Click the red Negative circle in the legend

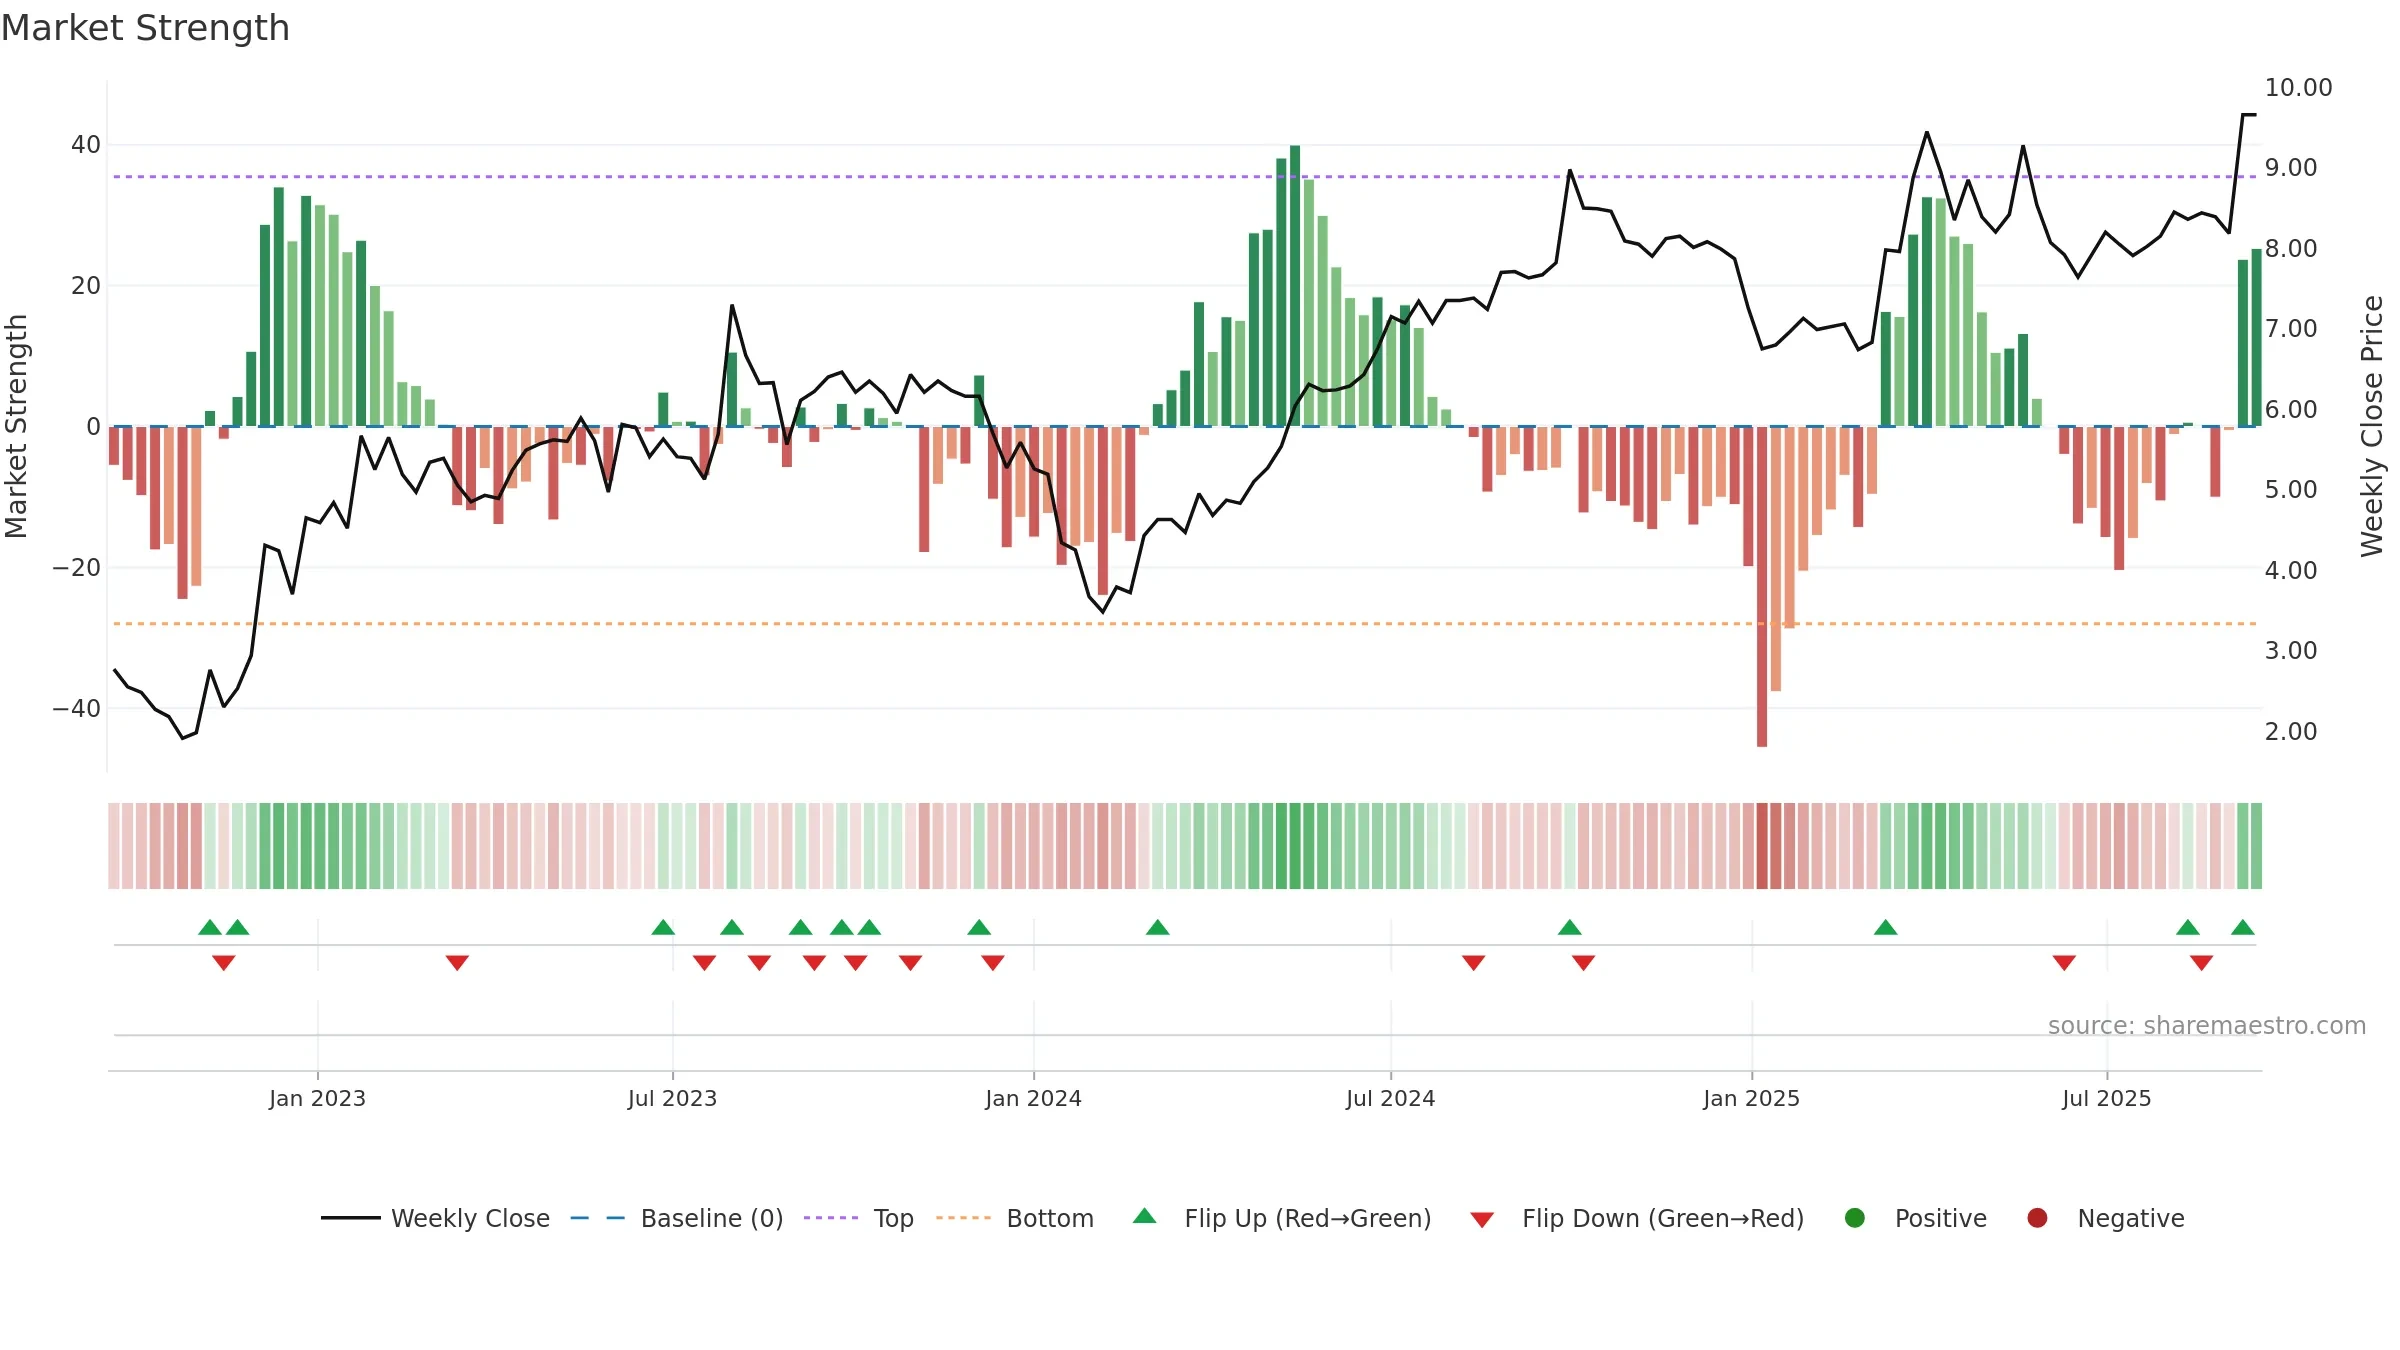coord(2037,1218)
